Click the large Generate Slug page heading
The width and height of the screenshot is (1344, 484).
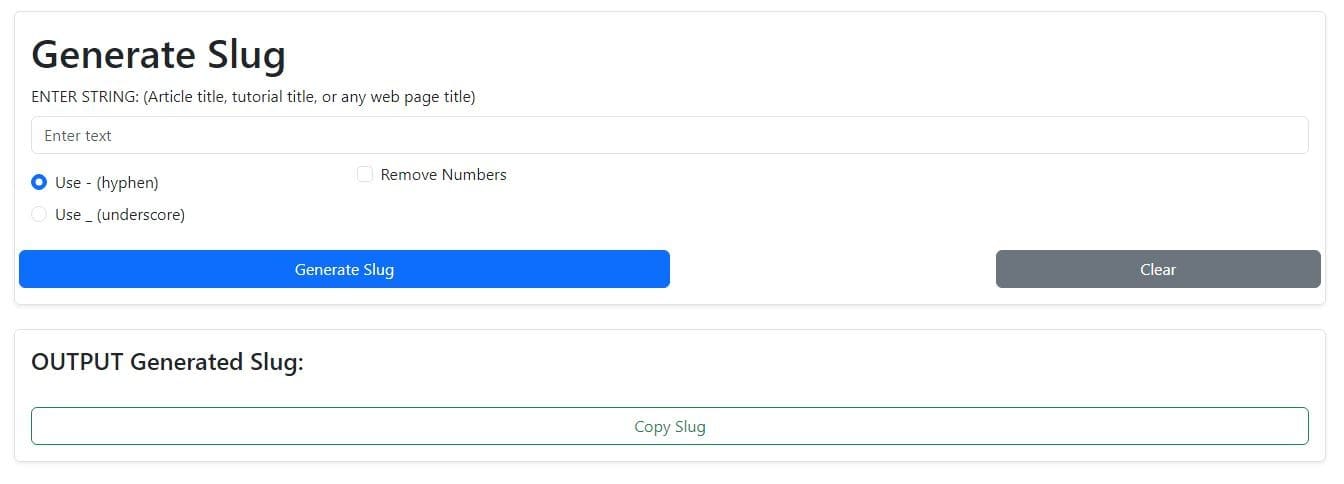pyautogui.click(x=158, y=54)
